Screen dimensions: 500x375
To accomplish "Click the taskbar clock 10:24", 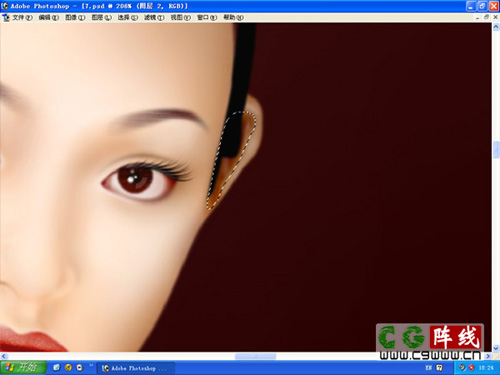I will (486, 368).
